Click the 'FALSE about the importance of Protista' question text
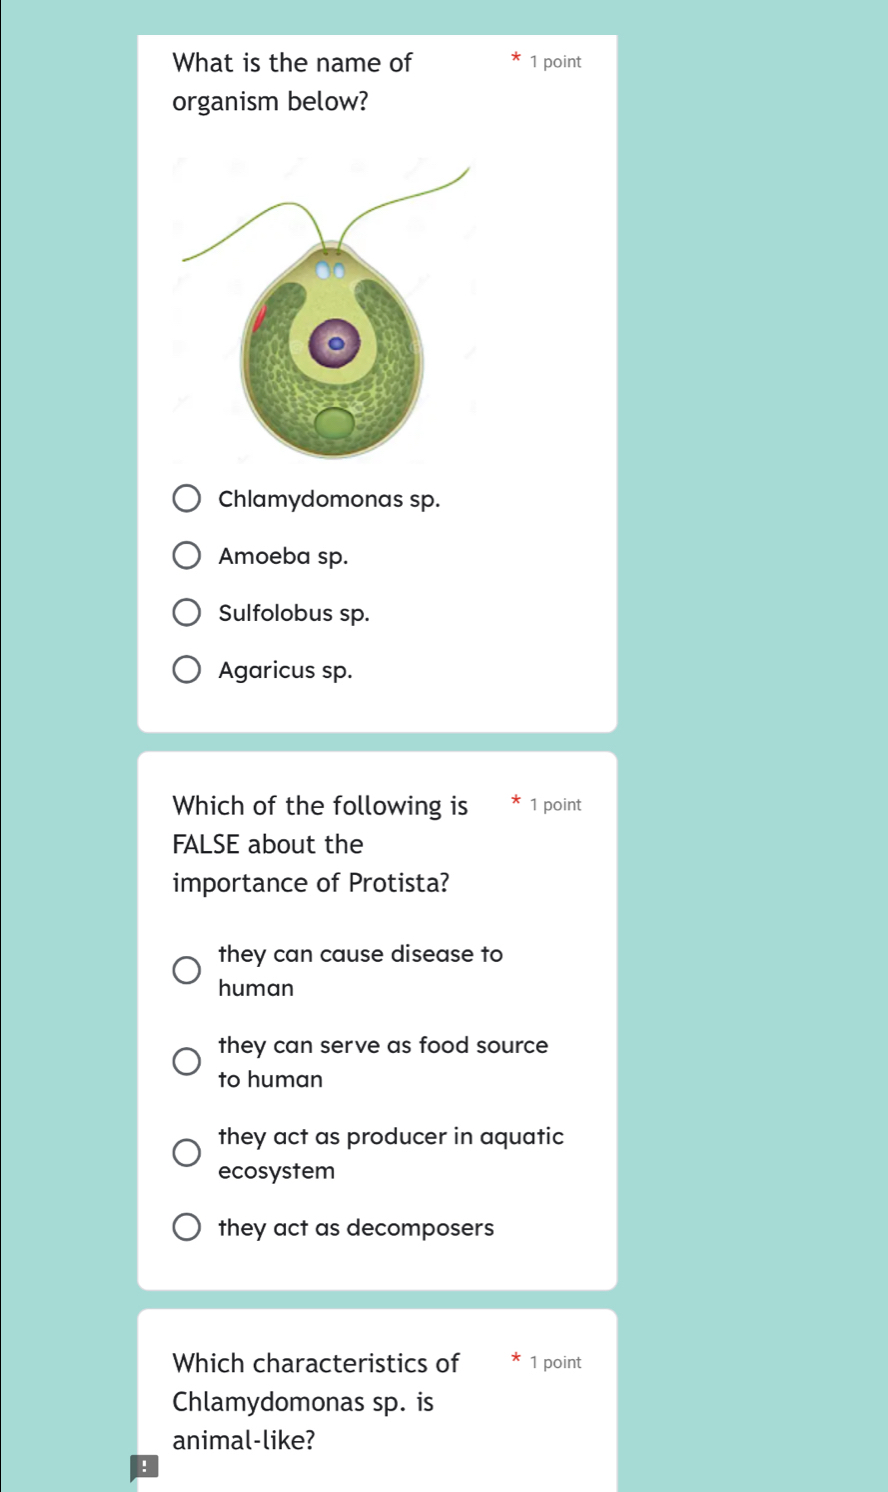Image resolution: width=888 pixels, height=1492 pixels. [320, 844]
